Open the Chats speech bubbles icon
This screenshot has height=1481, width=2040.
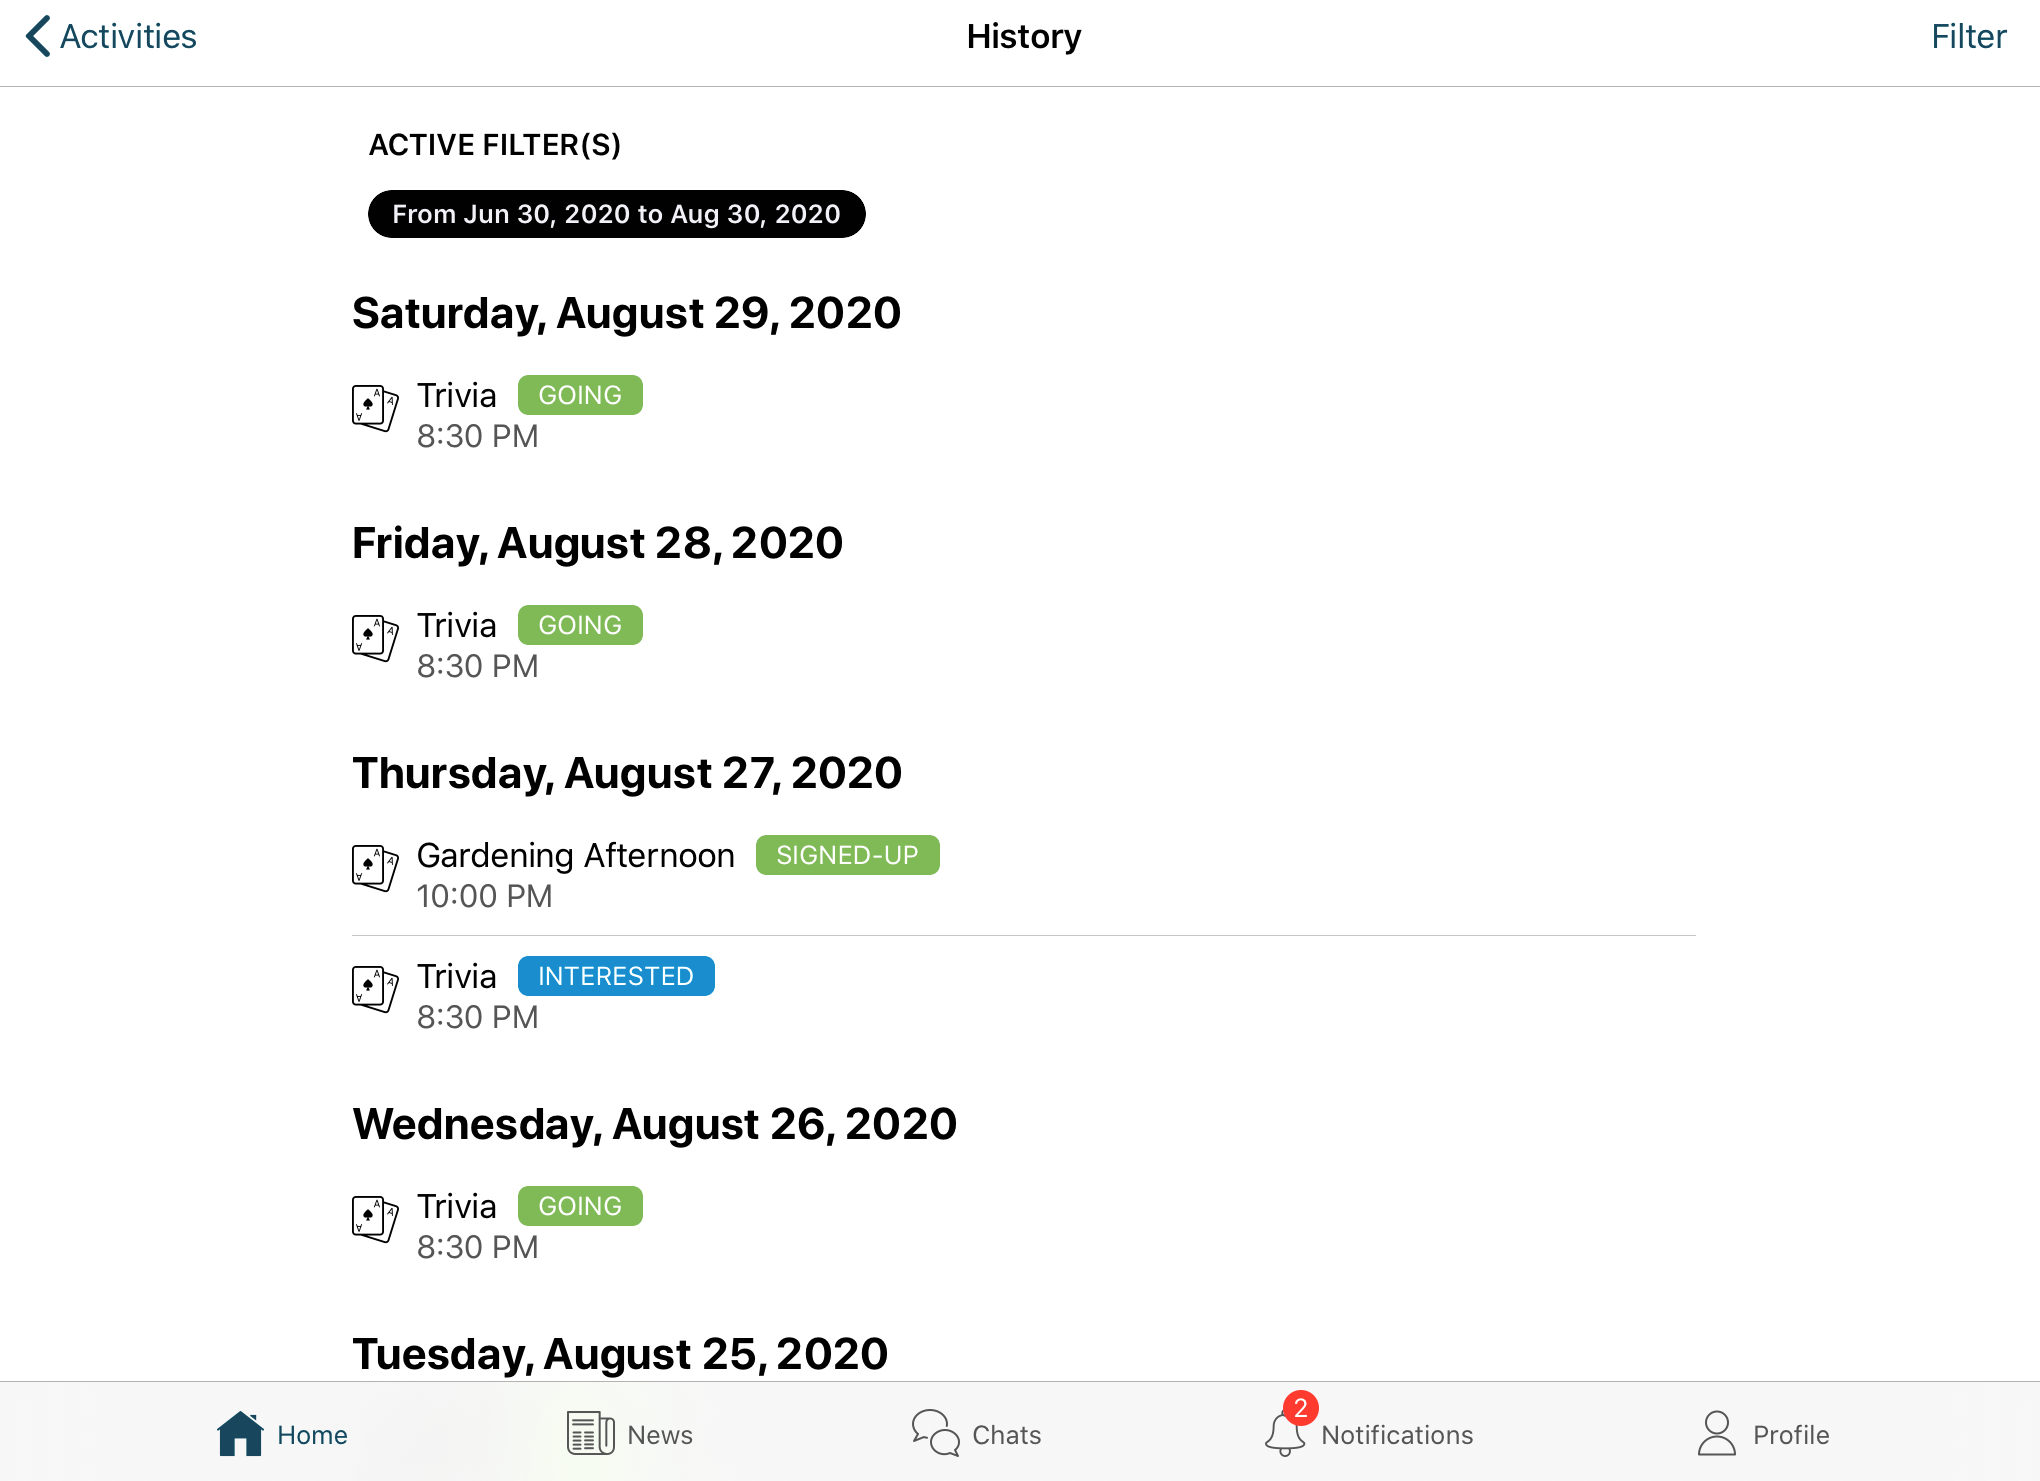(x=935, y=1434)
